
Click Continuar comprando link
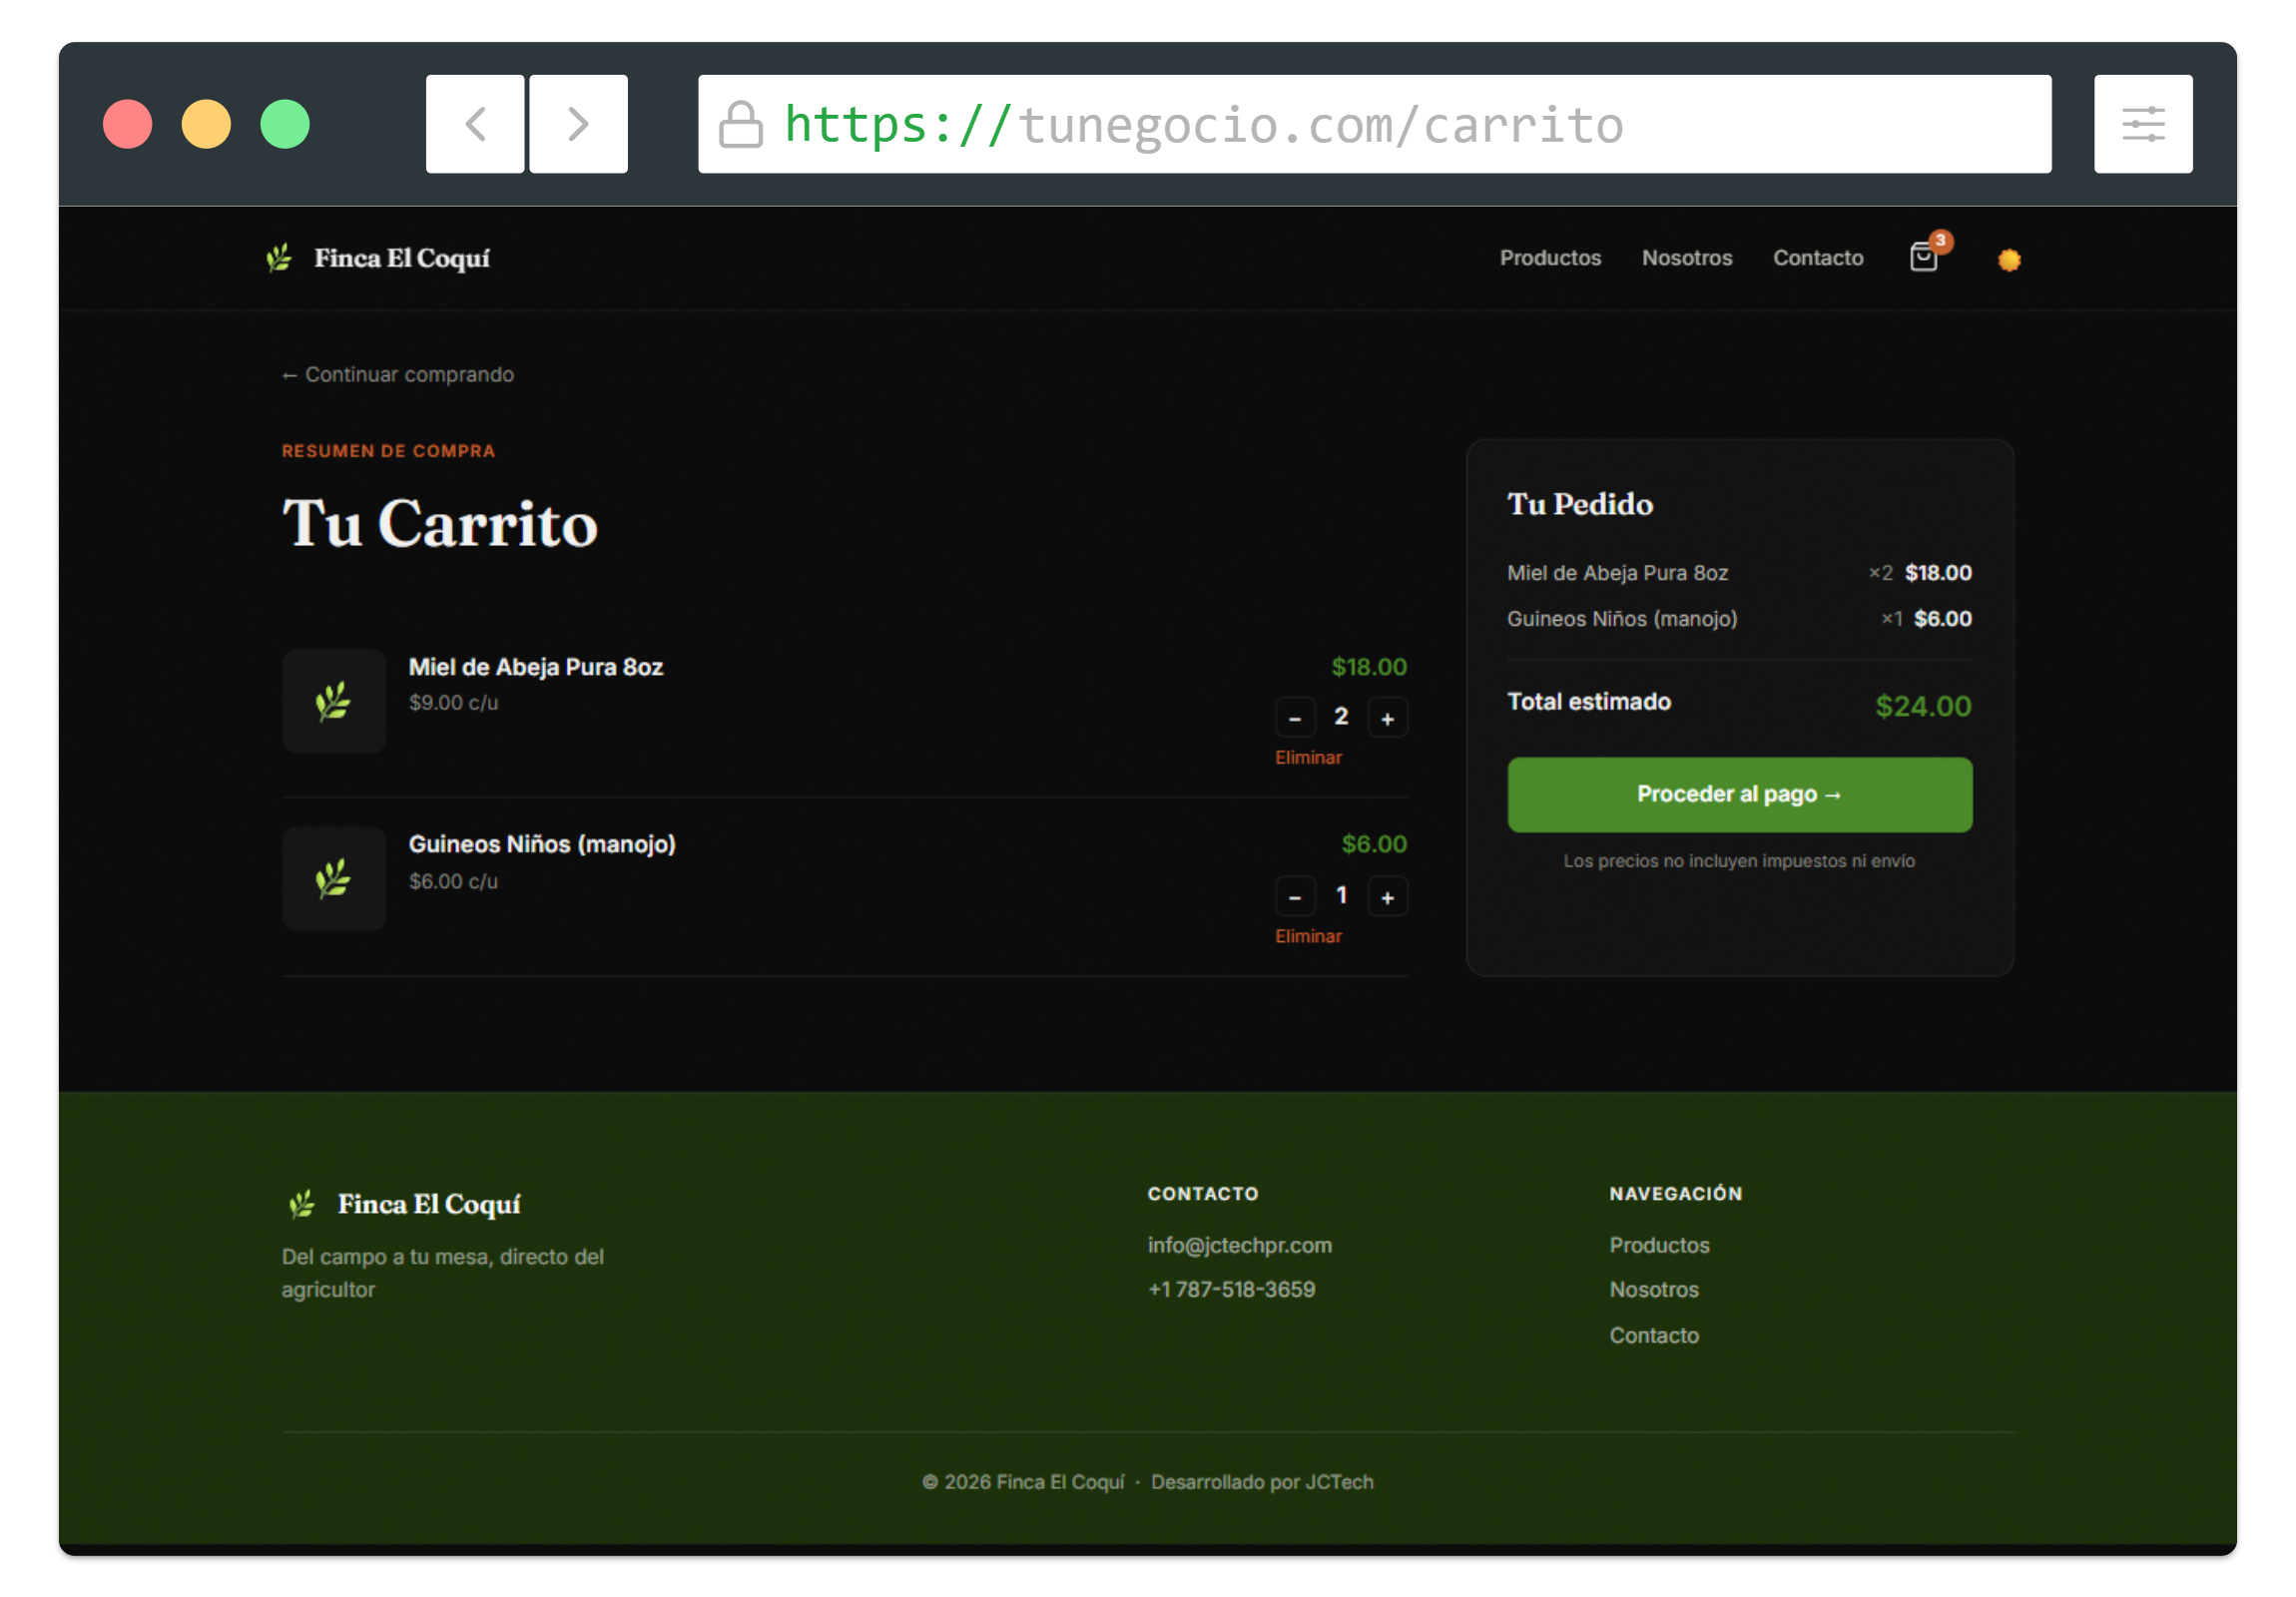[397, 374]
